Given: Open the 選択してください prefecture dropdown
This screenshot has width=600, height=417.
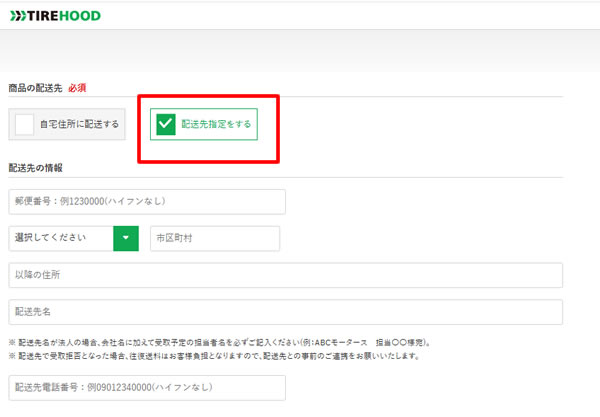Looking at the screenshot, I should pyautogui.click(x=73, y=238).
